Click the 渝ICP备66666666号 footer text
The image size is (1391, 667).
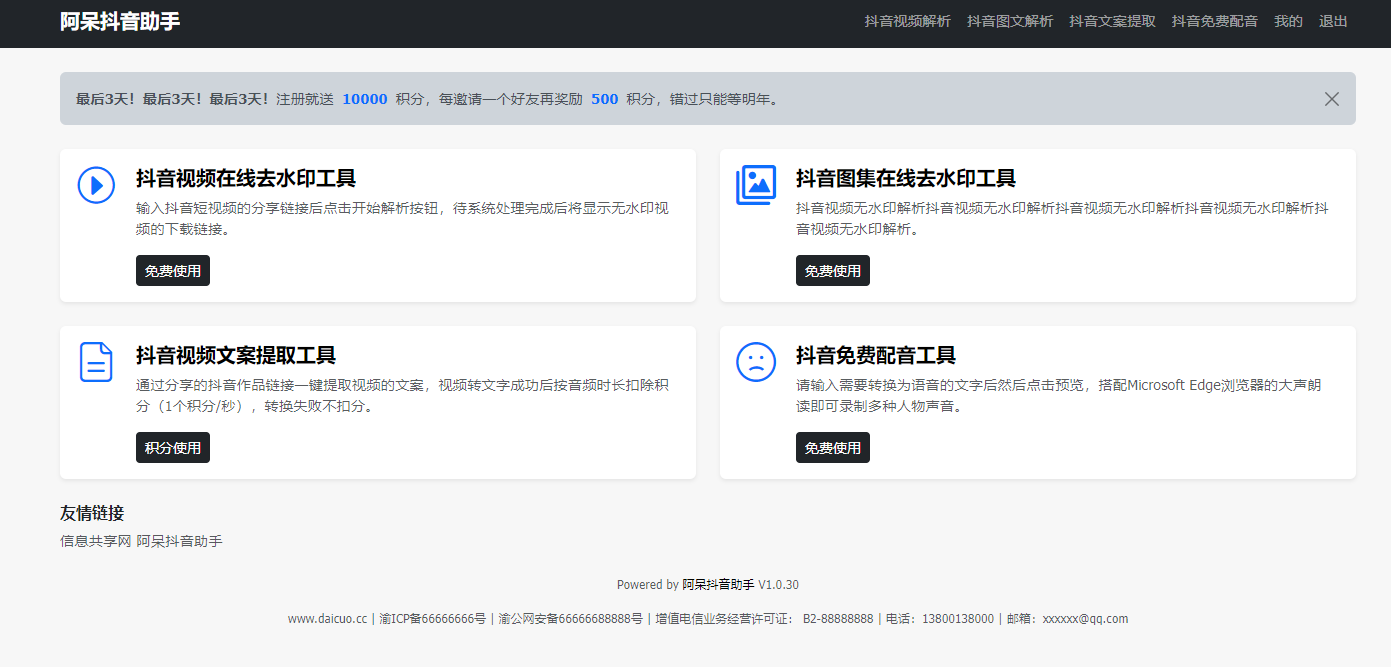click(x=433, y=619)
